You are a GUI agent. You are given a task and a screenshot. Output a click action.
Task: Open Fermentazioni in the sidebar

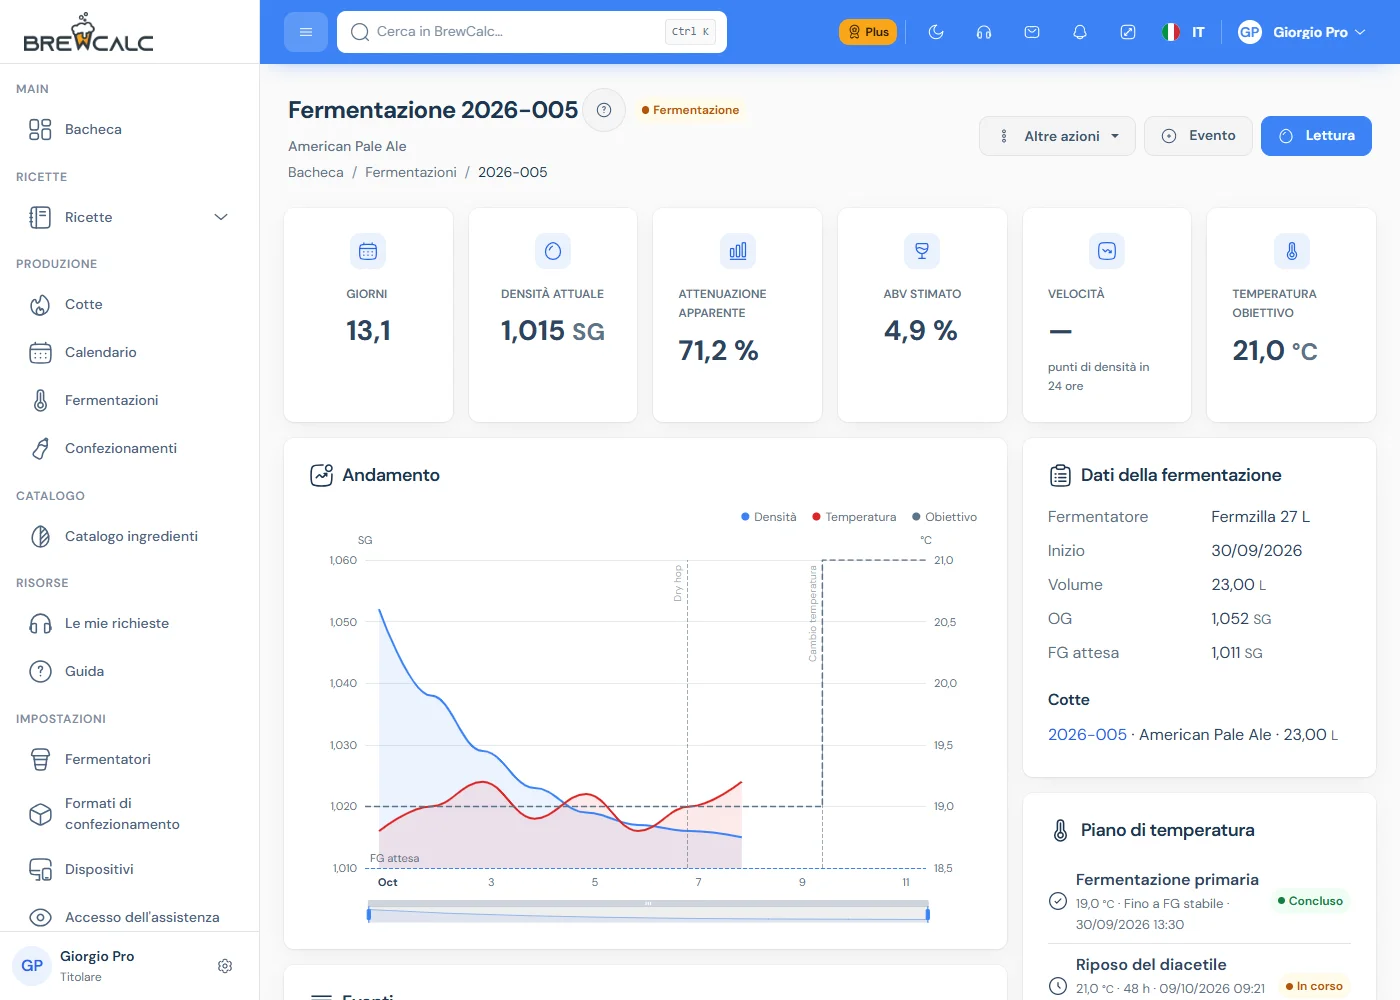click(x=130, y=400)
